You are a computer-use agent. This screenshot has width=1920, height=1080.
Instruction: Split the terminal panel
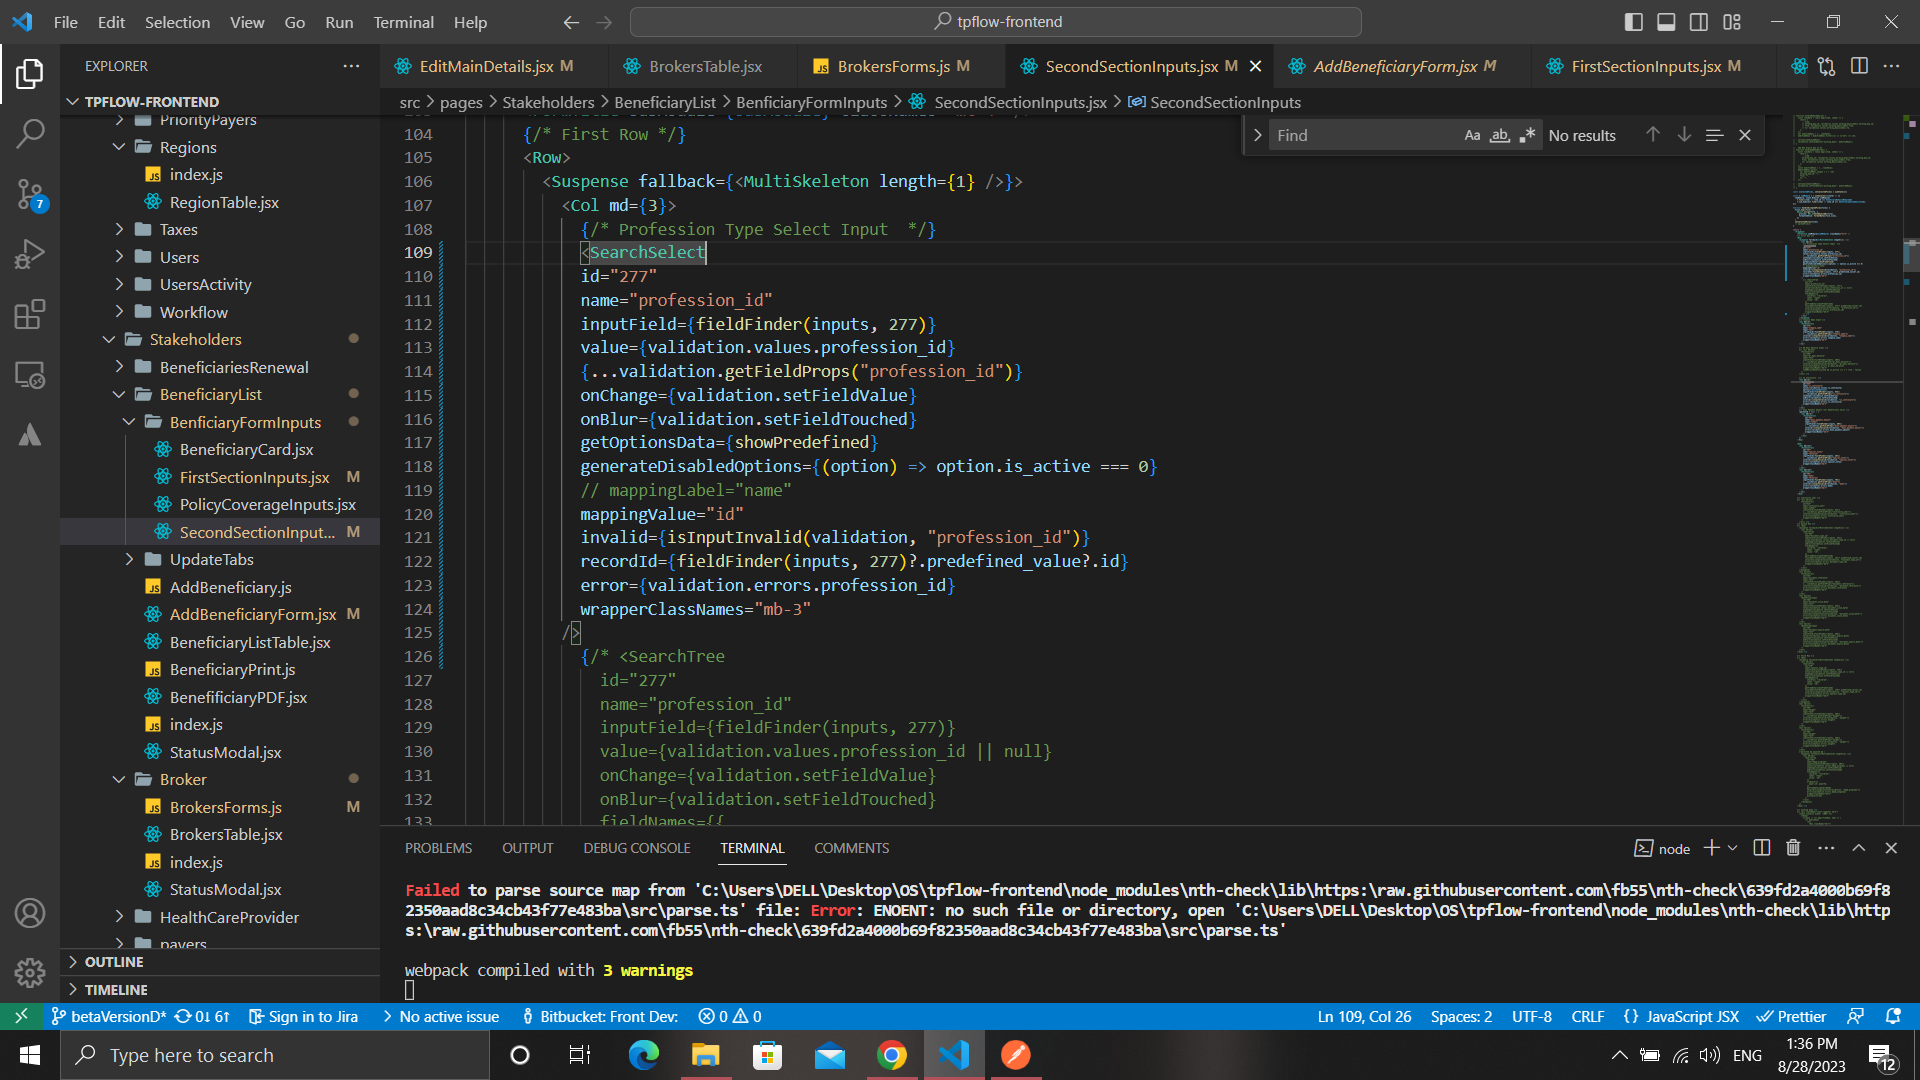pyautogui.click(x=1762, y=848)
